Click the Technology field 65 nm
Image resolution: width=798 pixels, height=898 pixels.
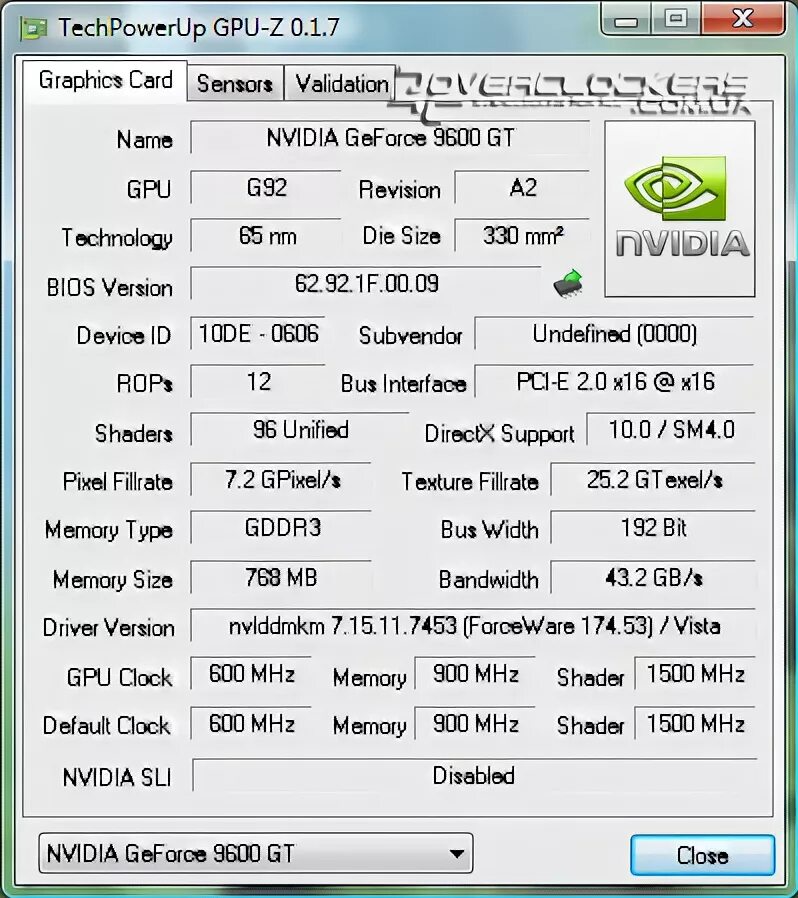point(266,235)
